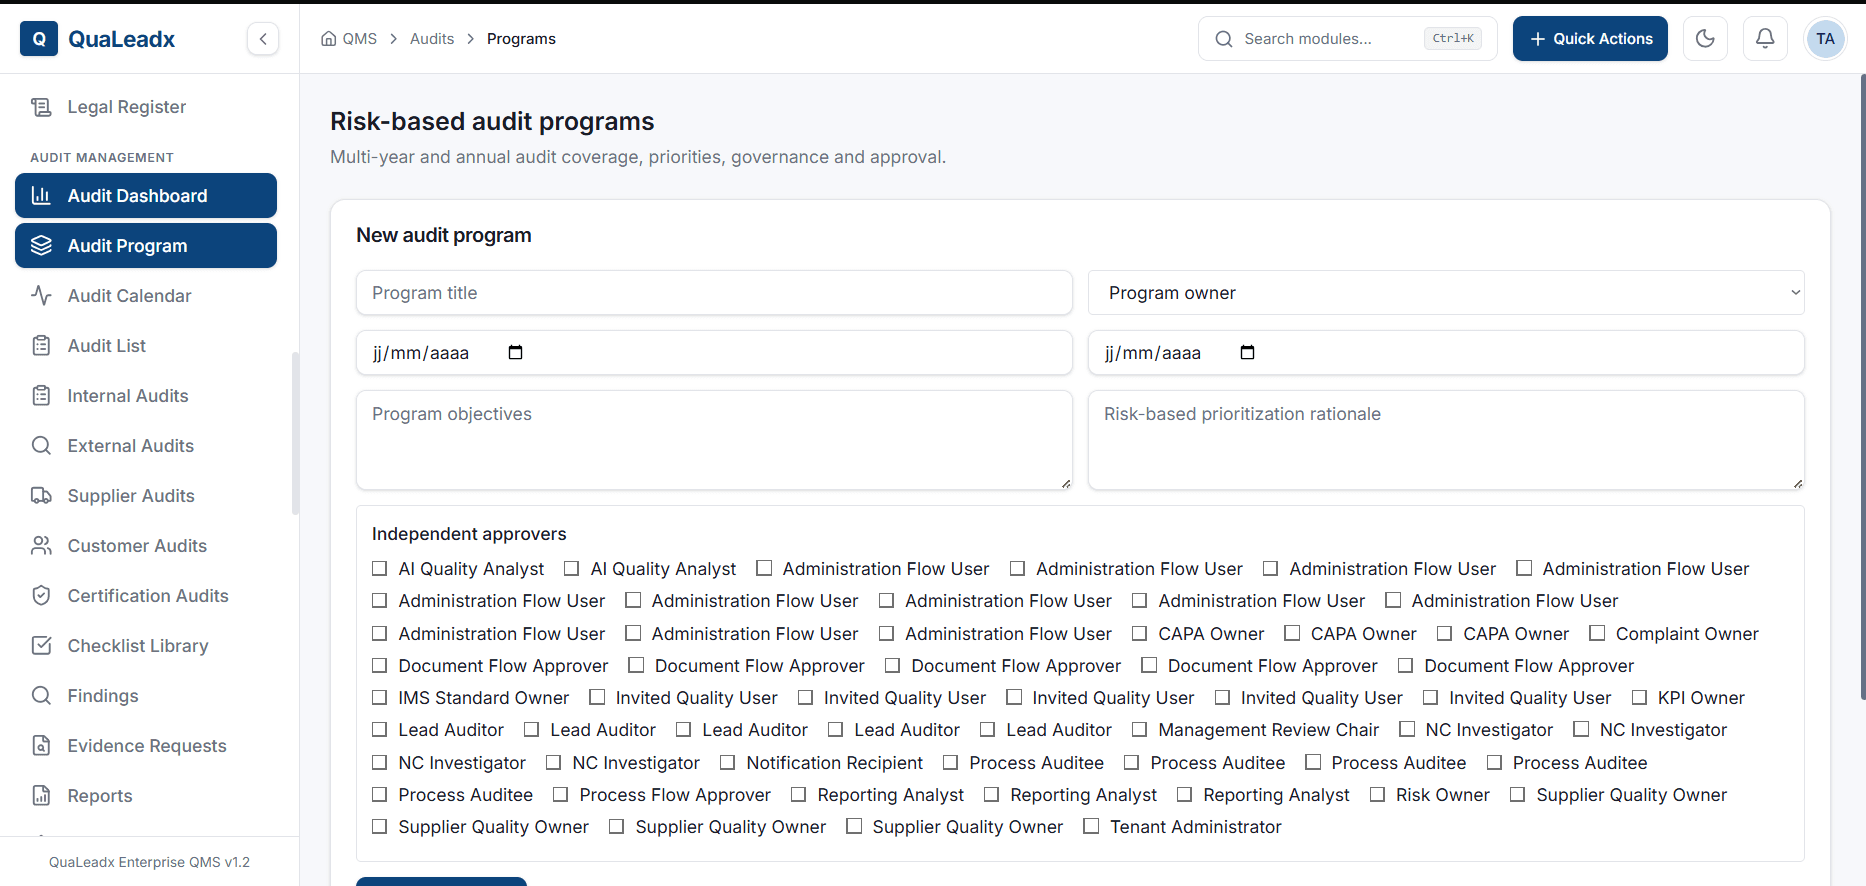Click the Certification Audits shield icon
Screen dimensions: 1866x886
(41, 596)
